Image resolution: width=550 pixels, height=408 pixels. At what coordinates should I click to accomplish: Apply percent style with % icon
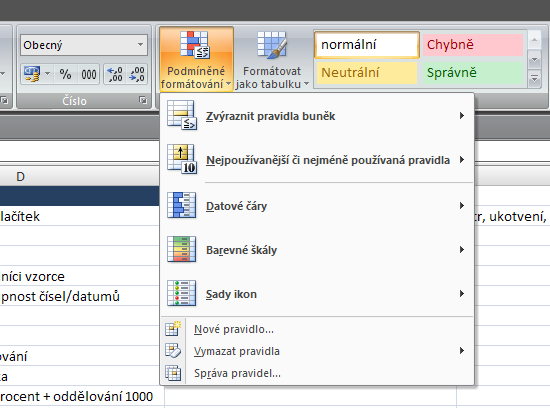[65, 74]
